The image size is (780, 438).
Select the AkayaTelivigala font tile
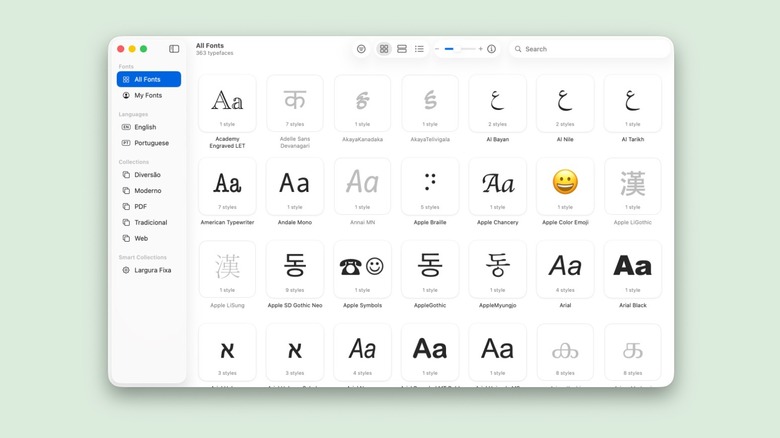(430, 104)
